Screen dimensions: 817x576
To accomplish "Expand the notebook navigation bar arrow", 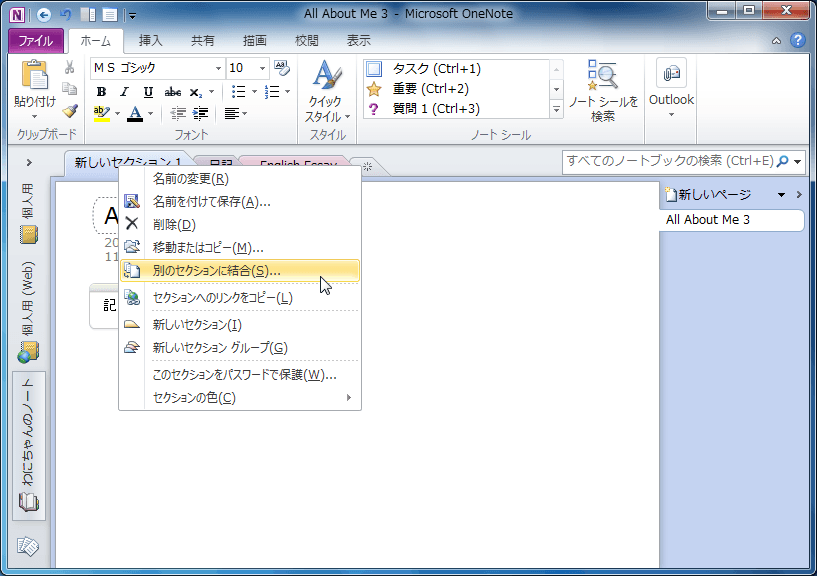I will click(29, 163).
